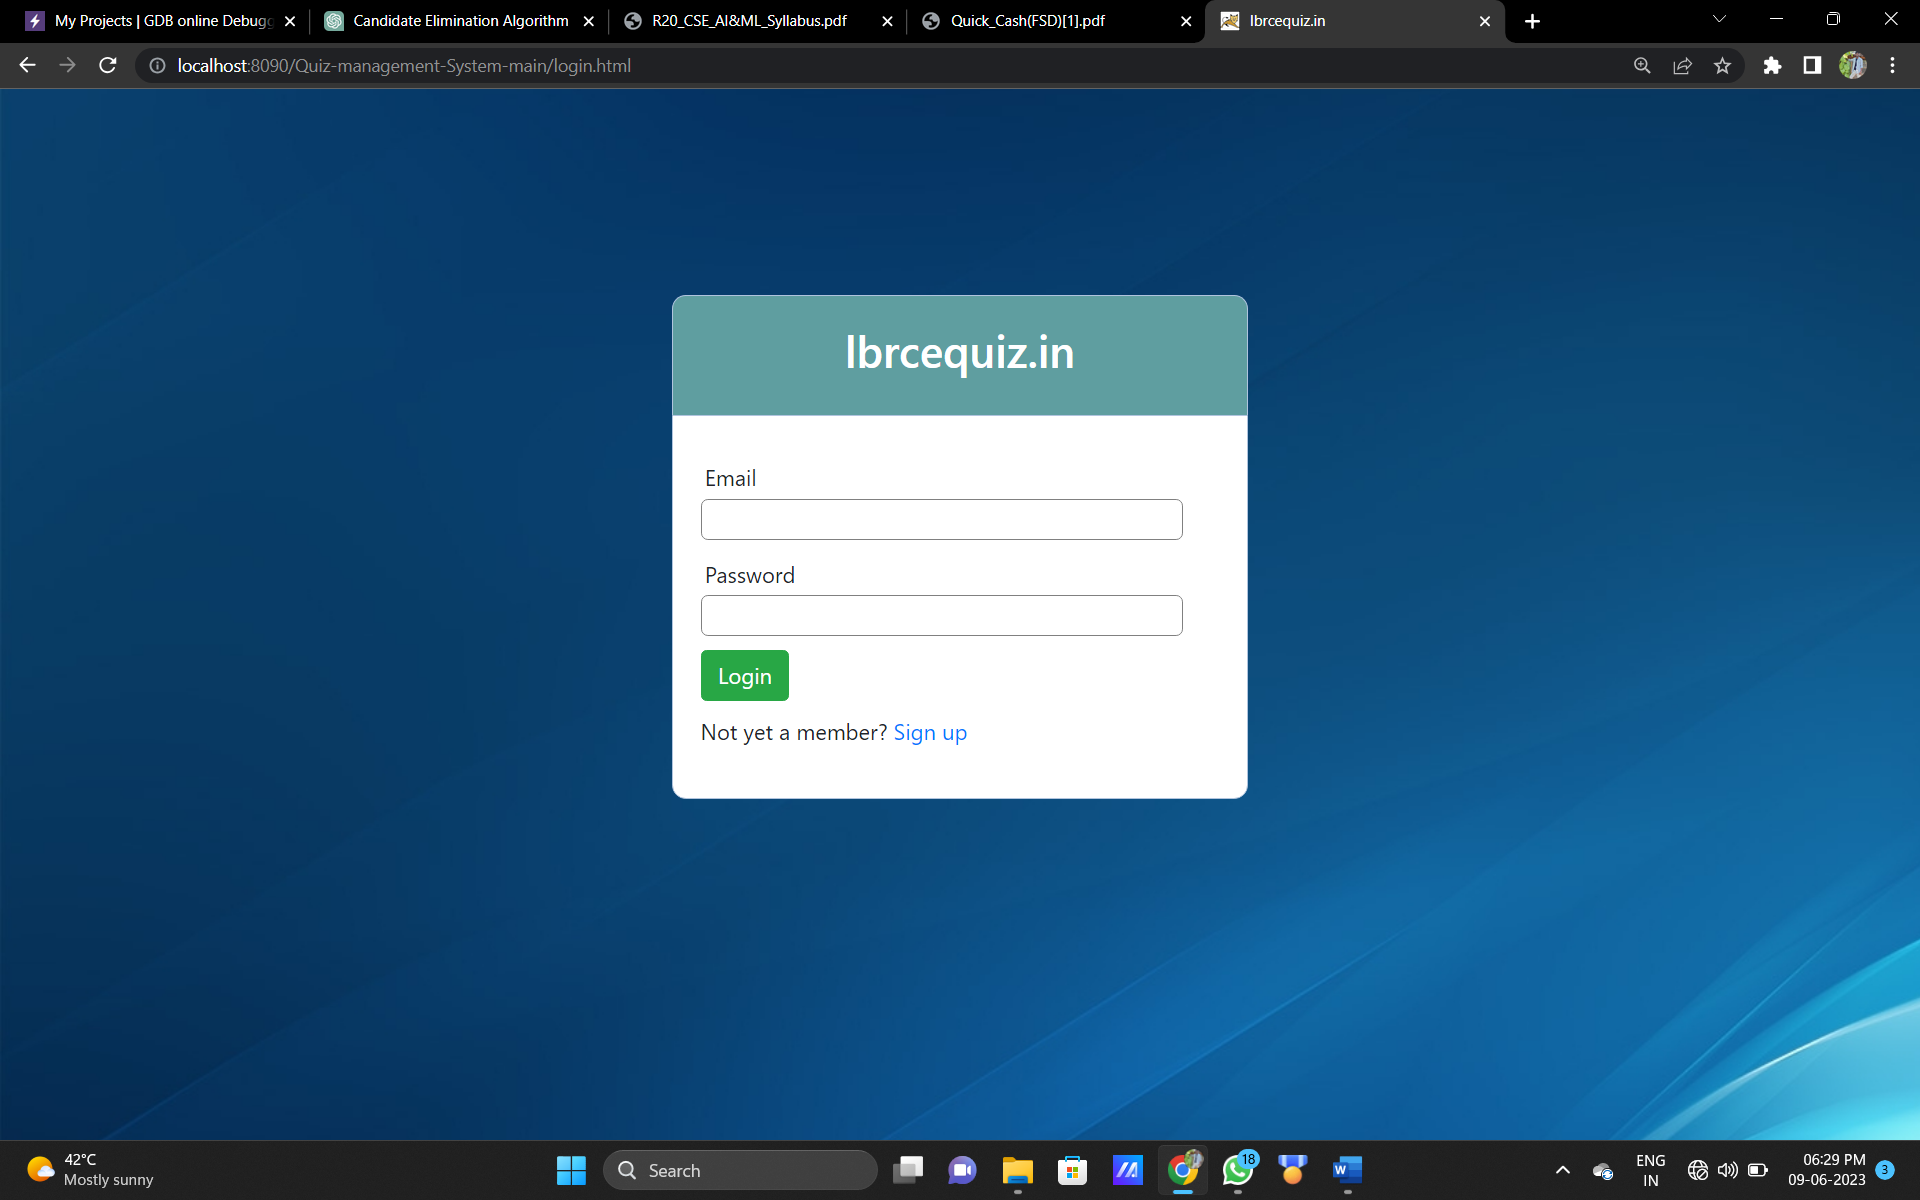The image size is (1920, 1200).
Task: Open WhatsApp from the taskbar
Action: pyautogui.click(x=1237, y=1170)
